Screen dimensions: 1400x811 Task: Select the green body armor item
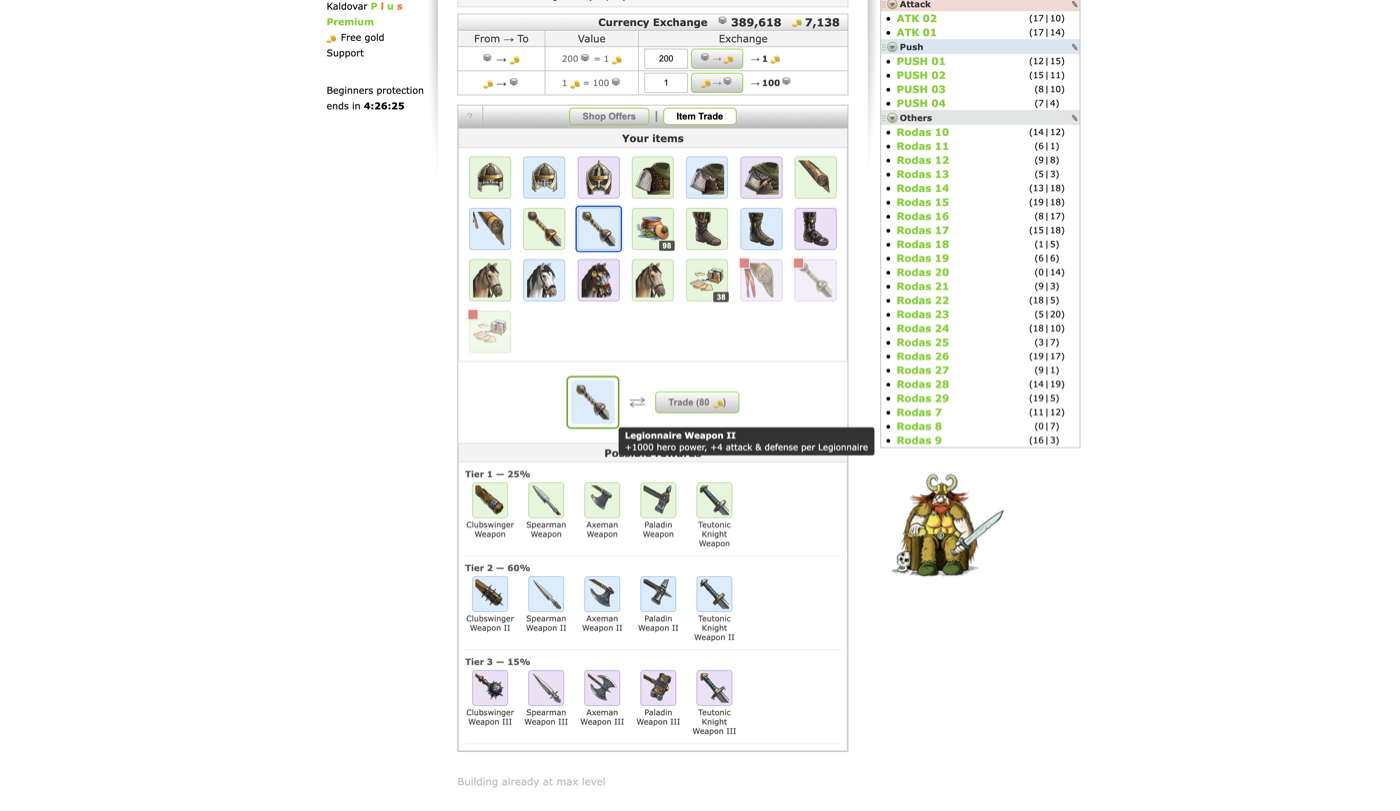click(x=652, y=178)
